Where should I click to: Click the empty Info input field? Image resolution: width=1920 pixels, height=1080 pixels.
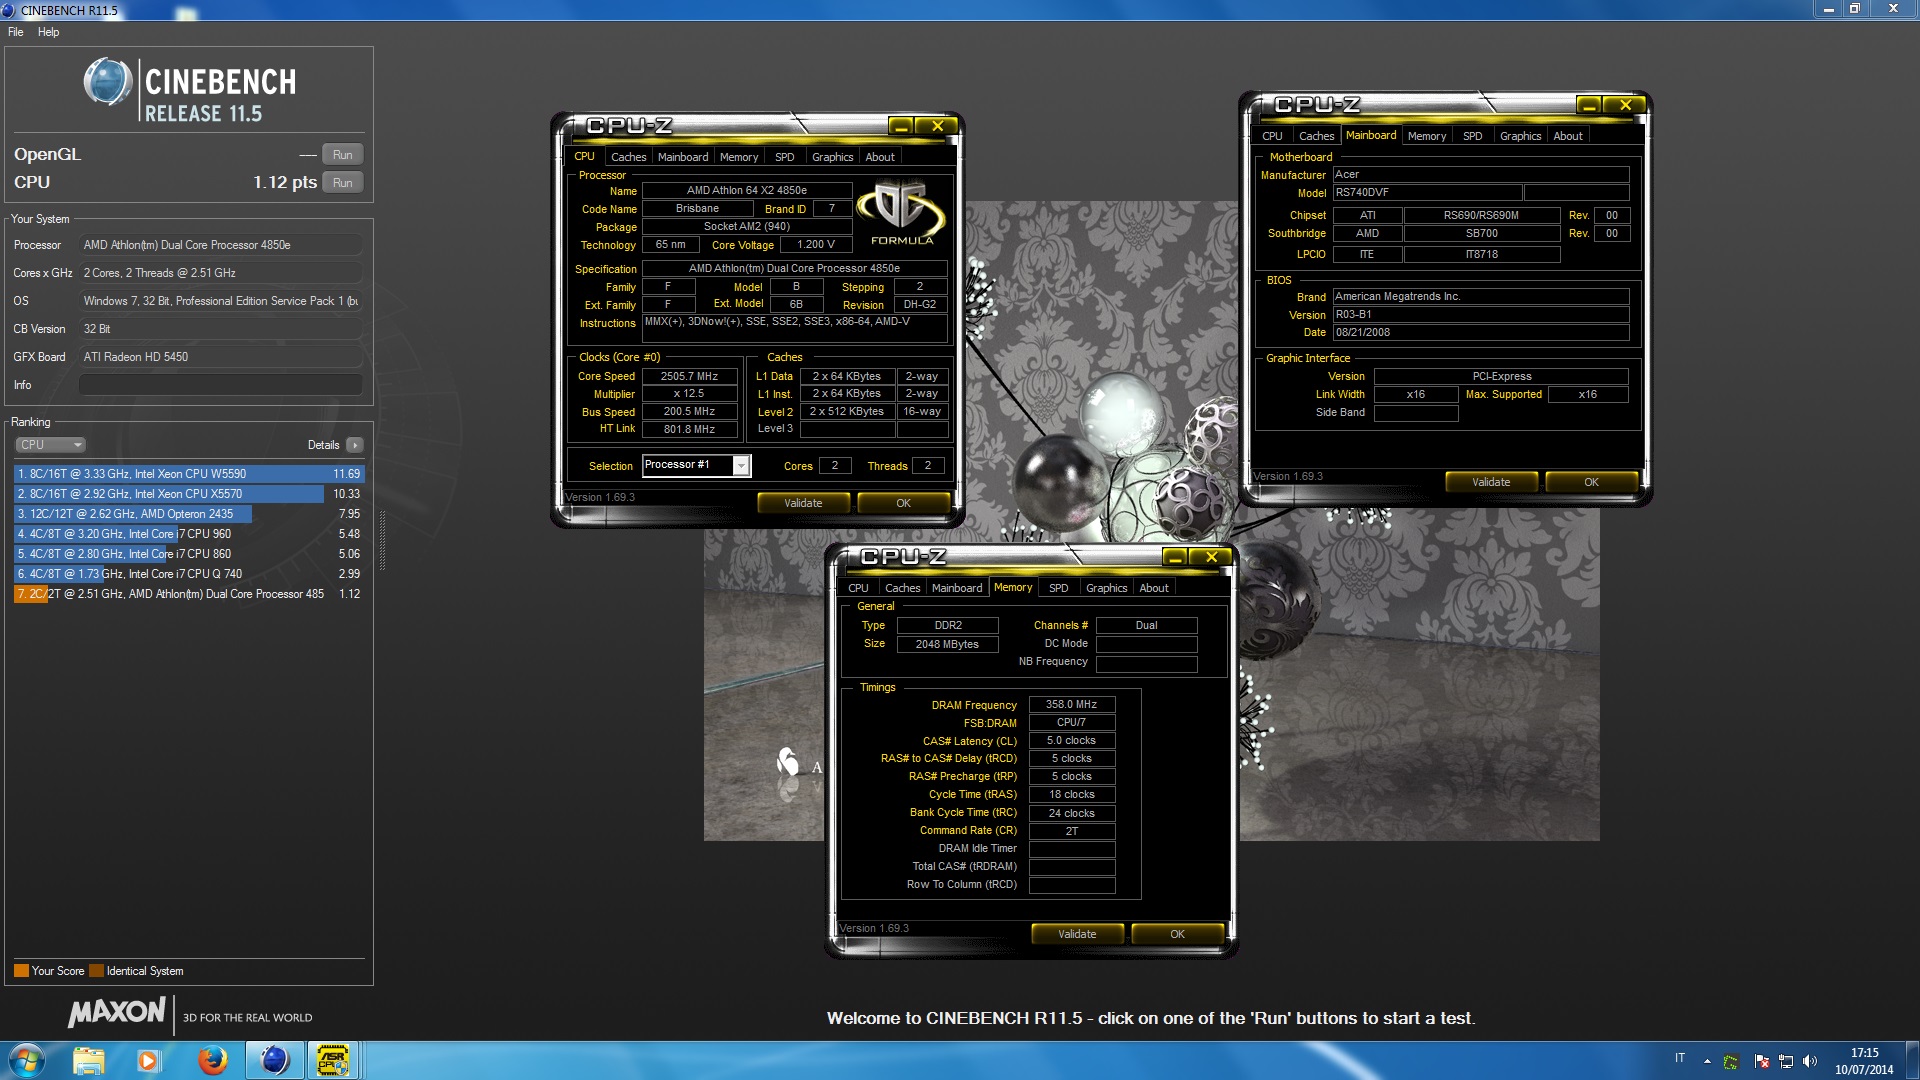coord(220,385)
